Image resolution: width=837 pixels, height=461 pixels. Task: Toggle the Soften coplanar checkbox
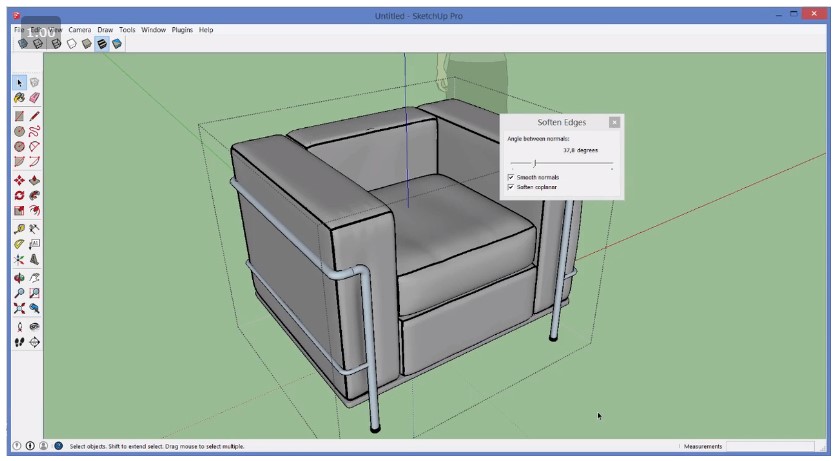(x=511, y=187)
